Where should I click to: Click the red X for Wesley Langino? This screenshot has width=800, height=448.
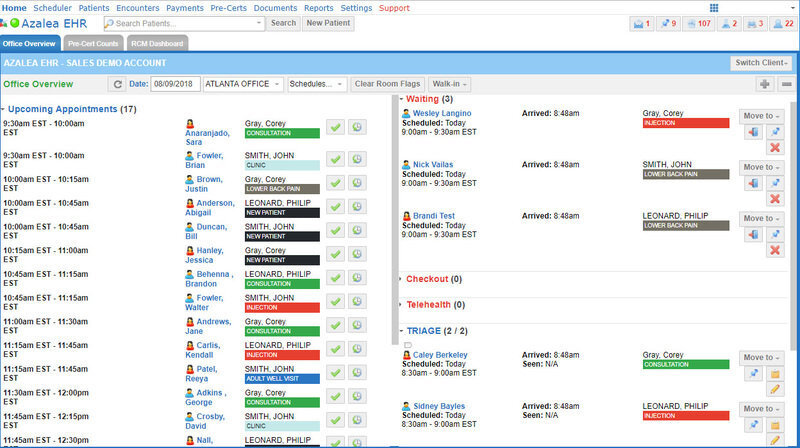tap(775, 147)
